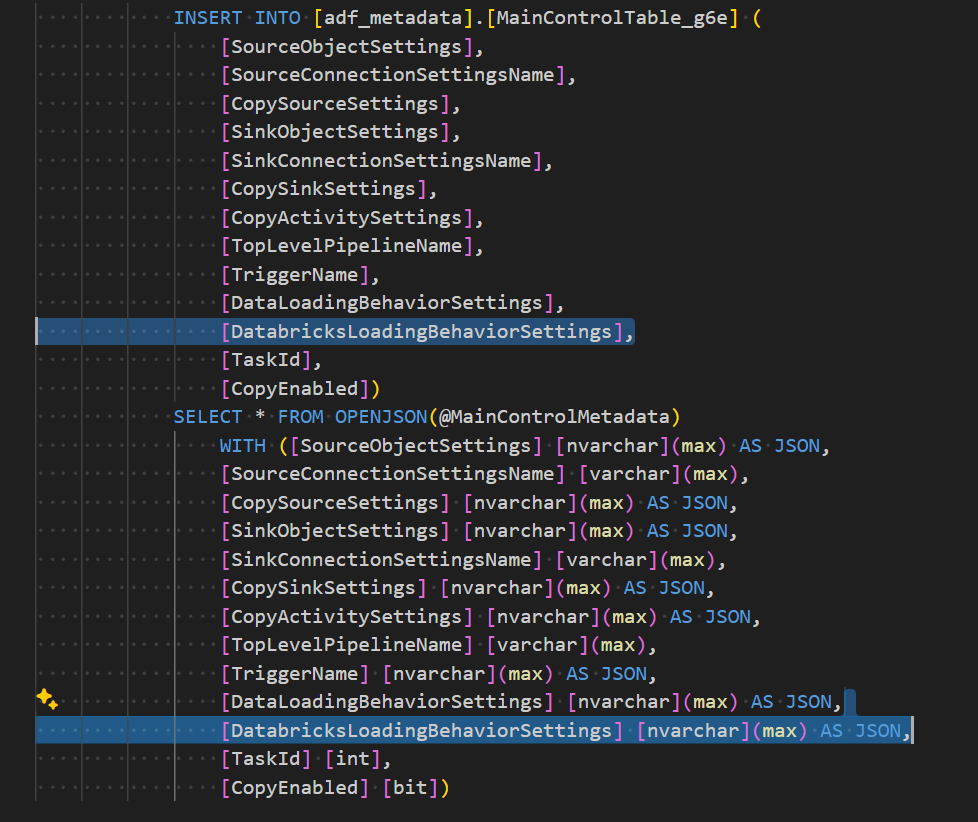Click [TopLevelPipelineName] in the WITH clause
The image size is (978, 822).
pyautogui.click(x=347, y=645)
